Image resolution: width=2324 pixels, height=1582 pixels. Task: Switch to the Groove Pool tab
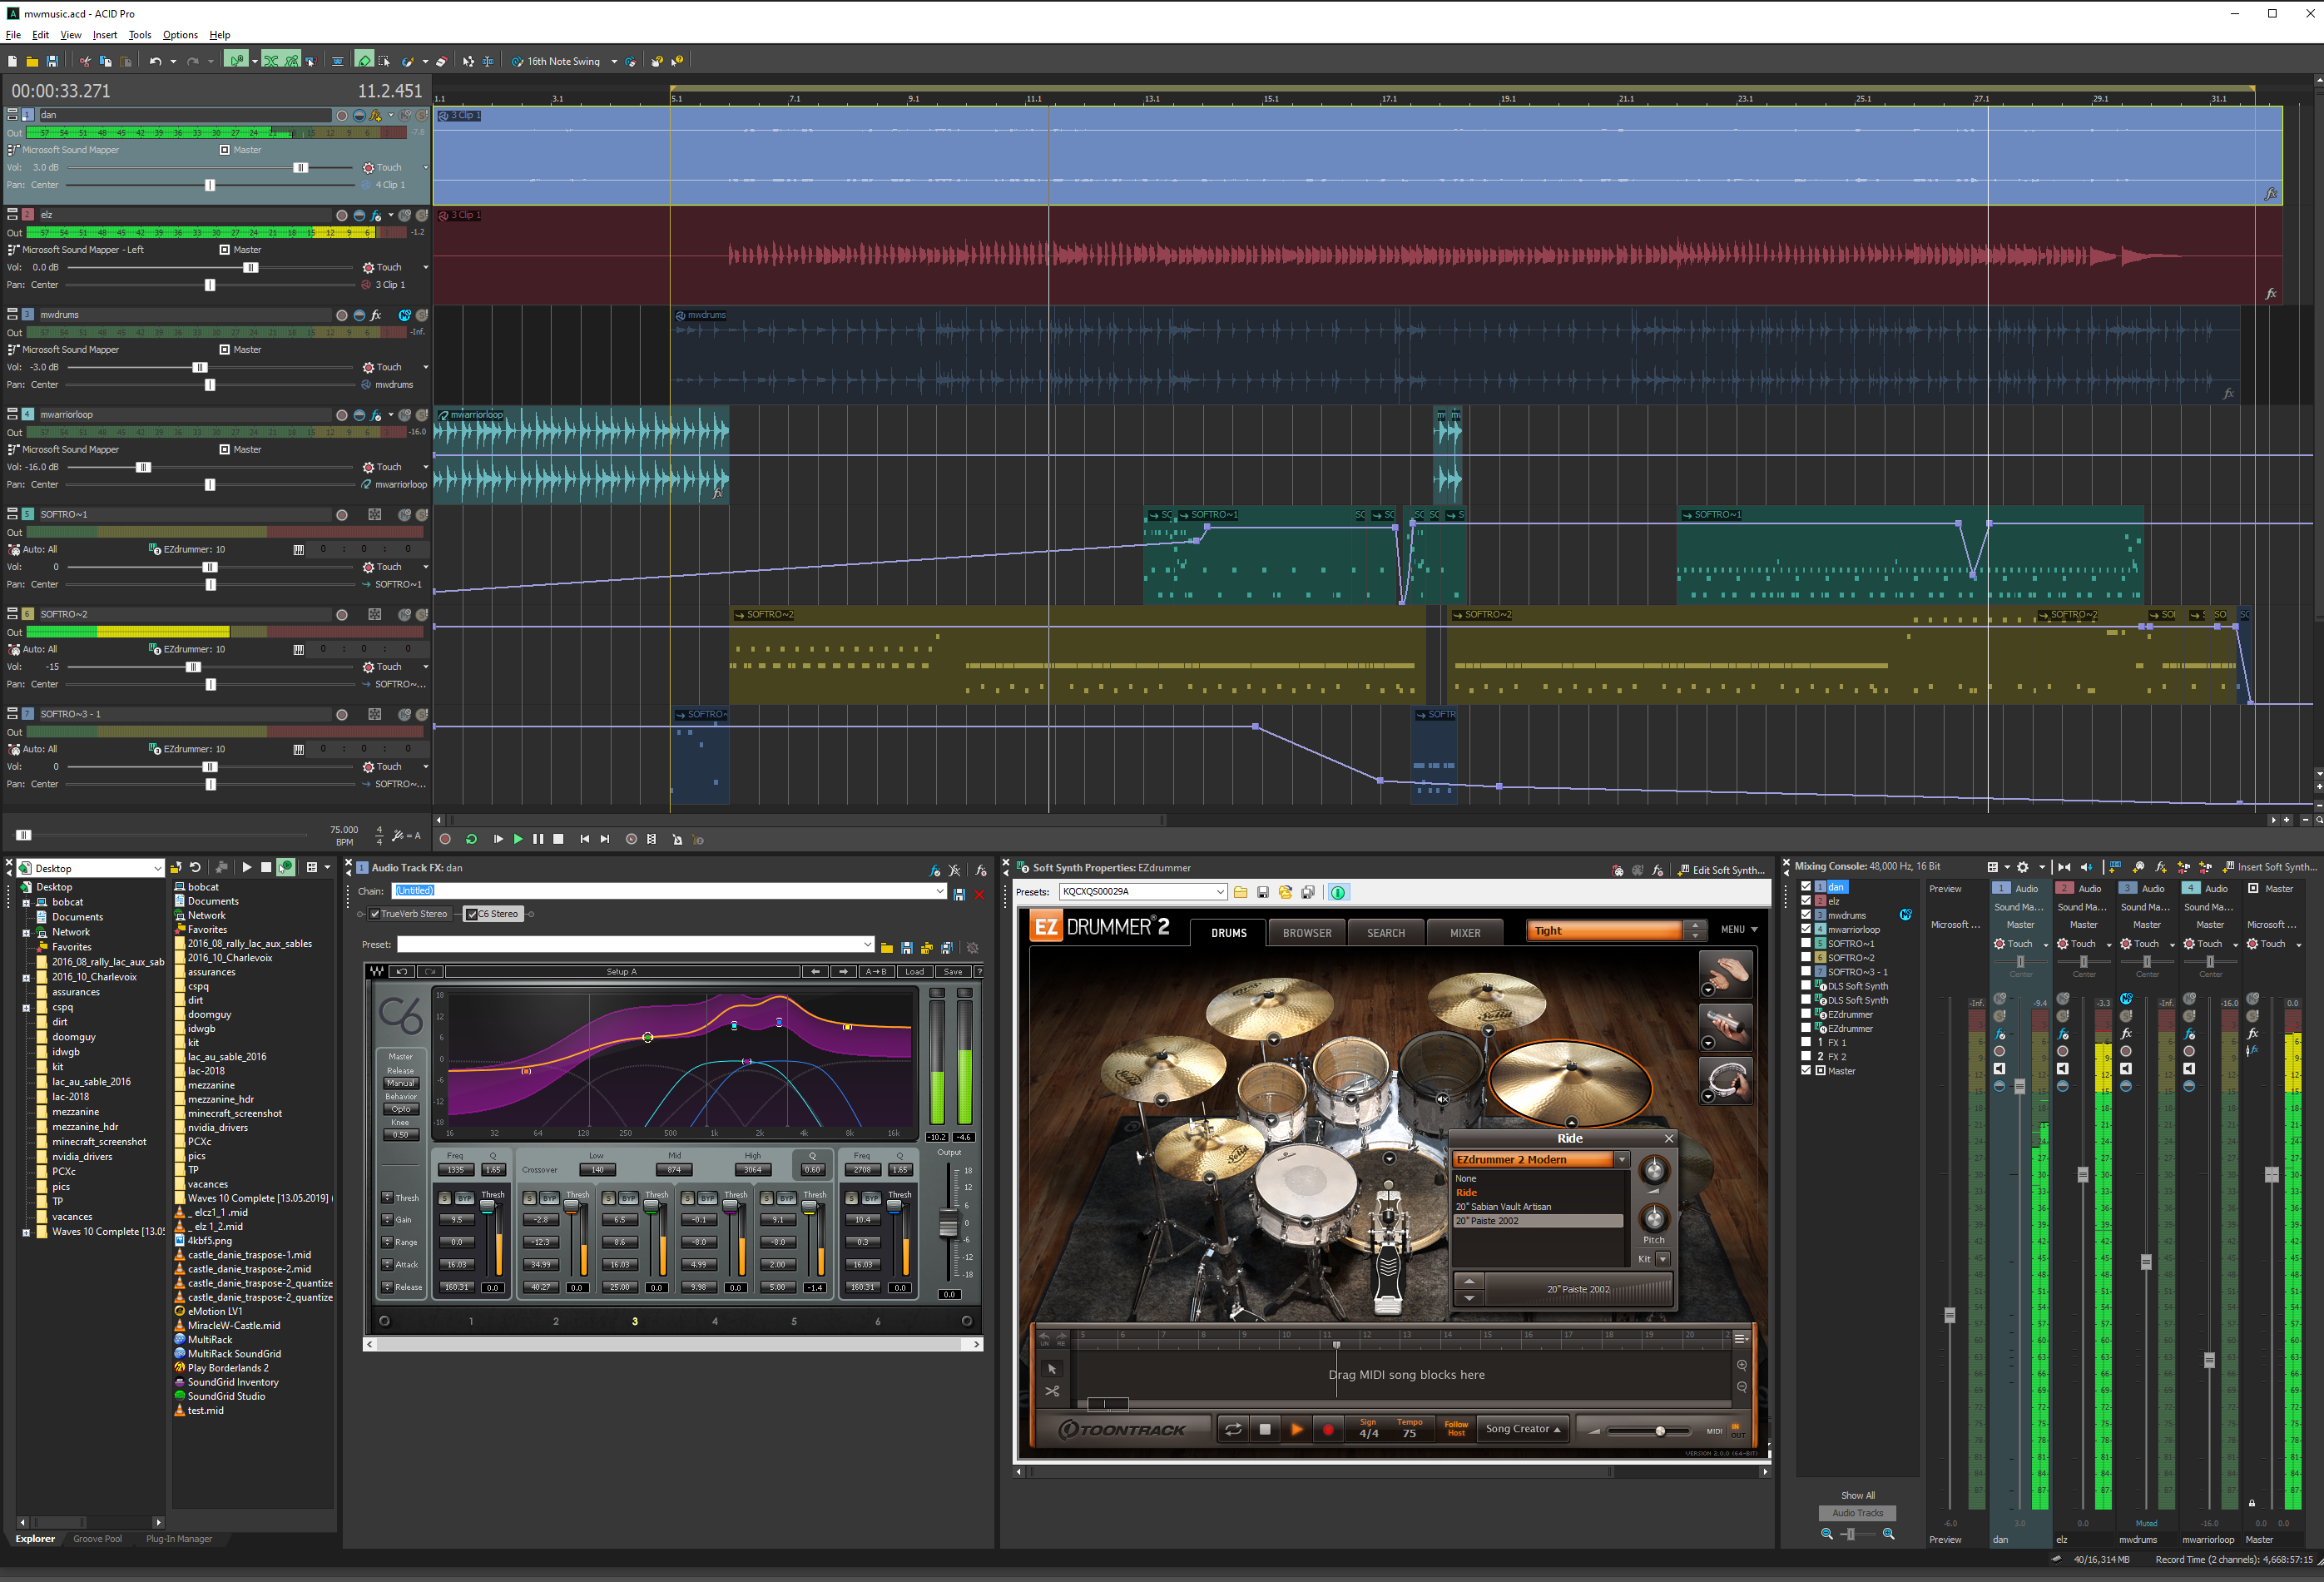(x=98, y=1540)
